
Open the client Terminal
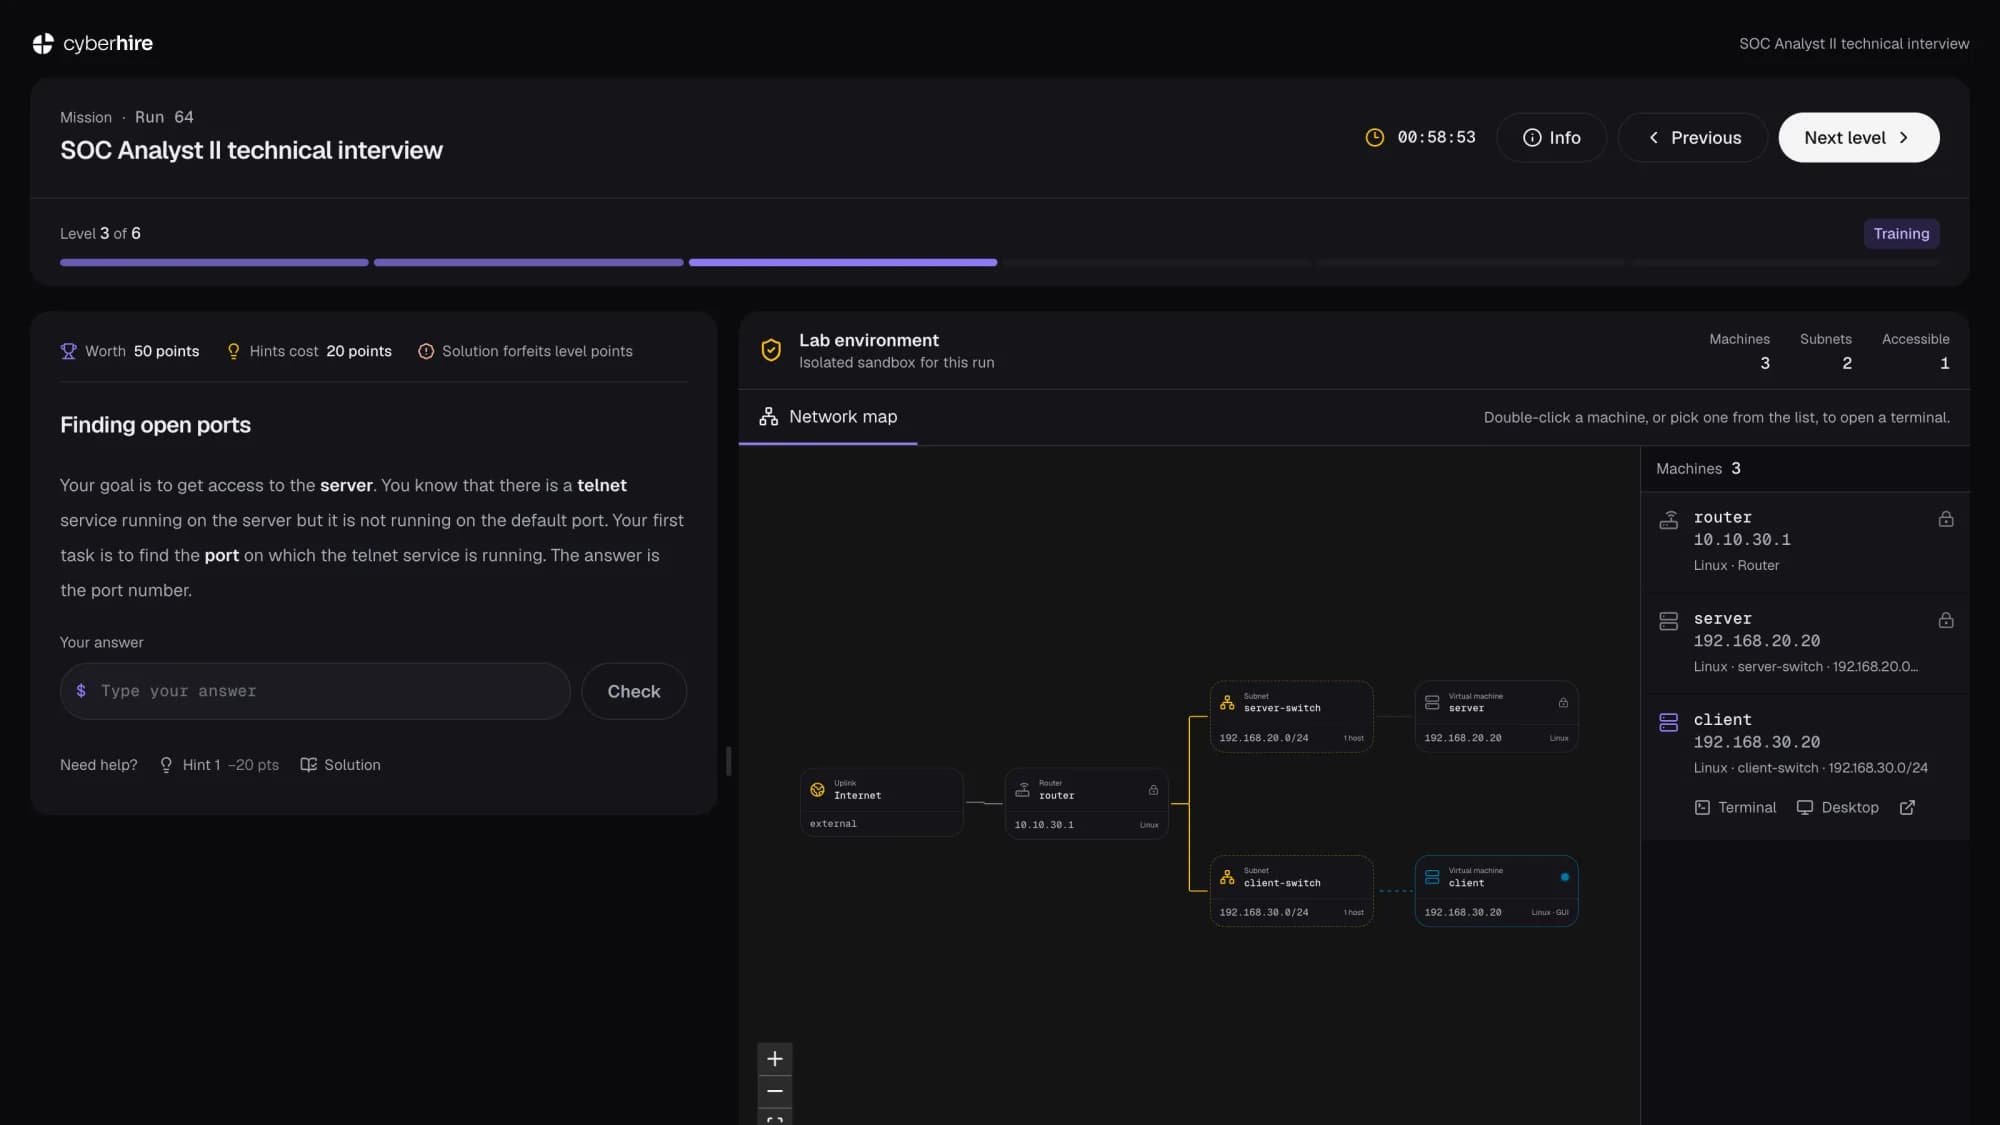(1735, 807)
